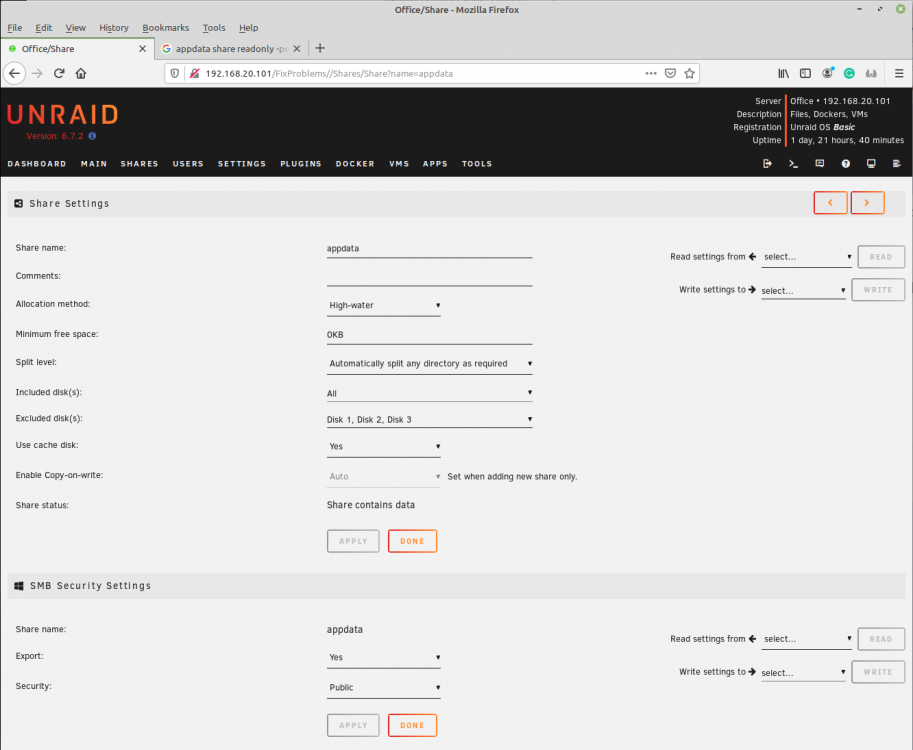Go to next share arrow button
Viewport: 913px width, 750px height.
click(x=867, y=203)
